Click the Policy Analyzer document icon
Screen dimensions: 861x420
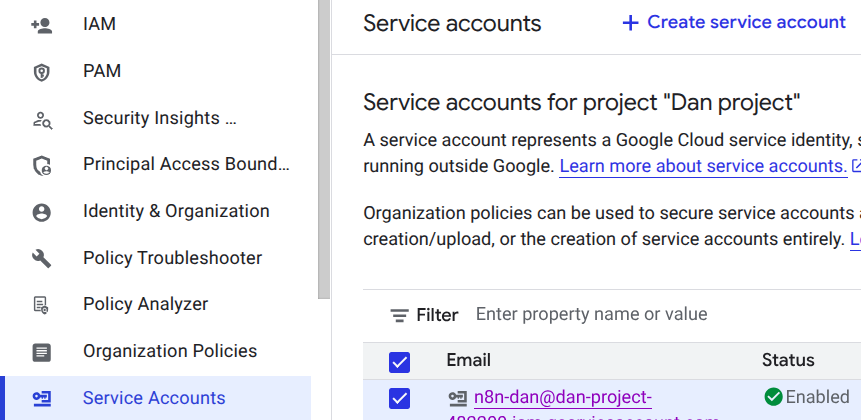(x=41, y=305)
